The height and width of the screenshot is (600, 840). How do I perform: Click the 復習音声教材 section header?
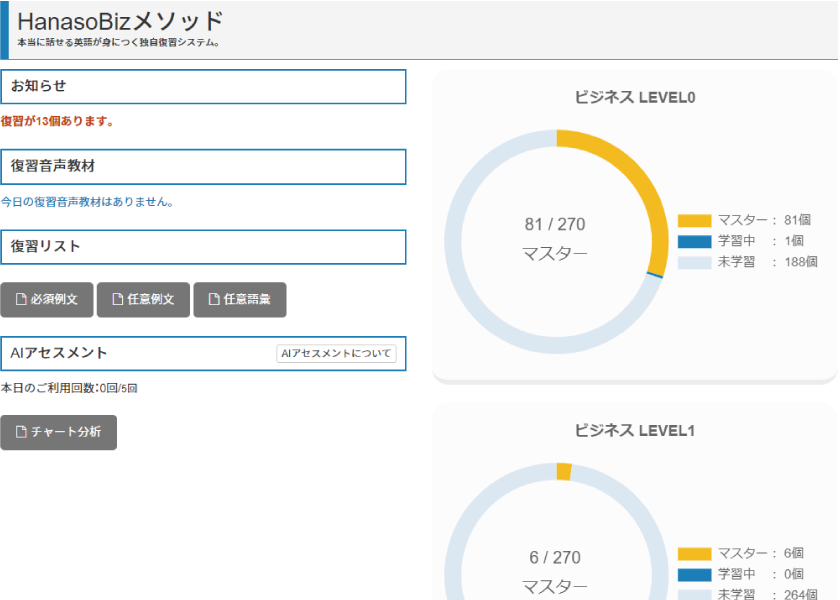click(x=203, y=167)
